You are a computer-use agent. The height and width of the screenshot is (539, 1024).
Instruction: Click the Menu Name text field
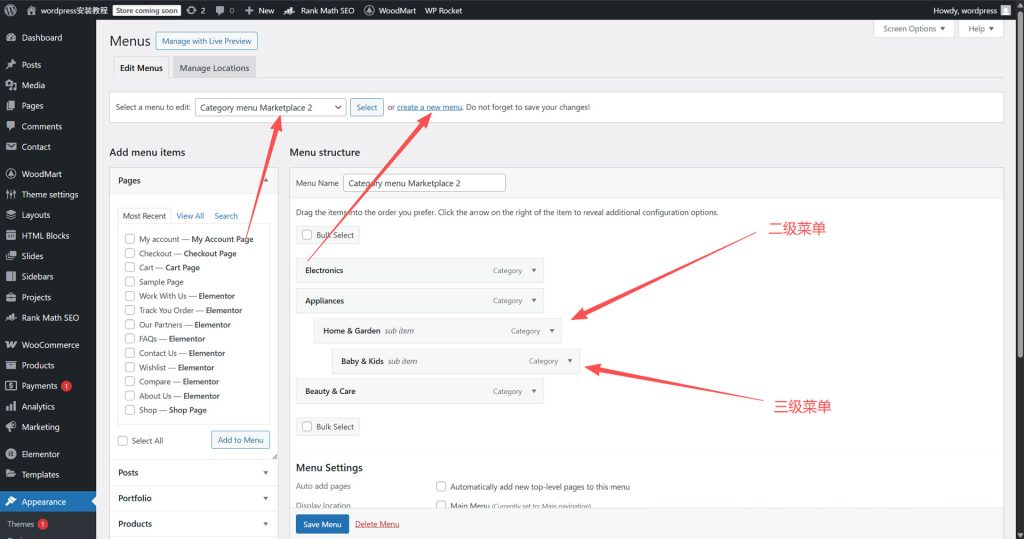(x=424, y=183)
